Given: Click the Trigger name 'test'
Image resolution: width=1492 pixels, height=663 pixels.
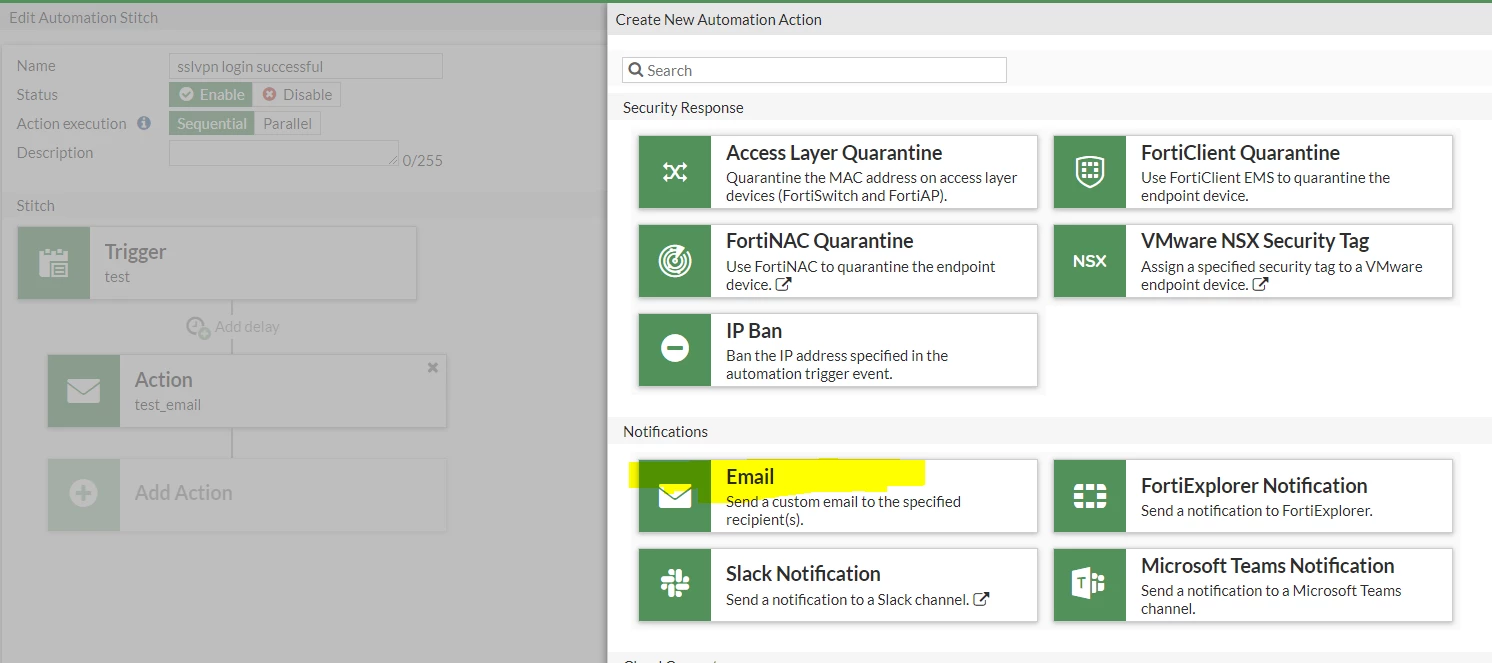Looking at the screenshot, I should click(x=117, y=277).
